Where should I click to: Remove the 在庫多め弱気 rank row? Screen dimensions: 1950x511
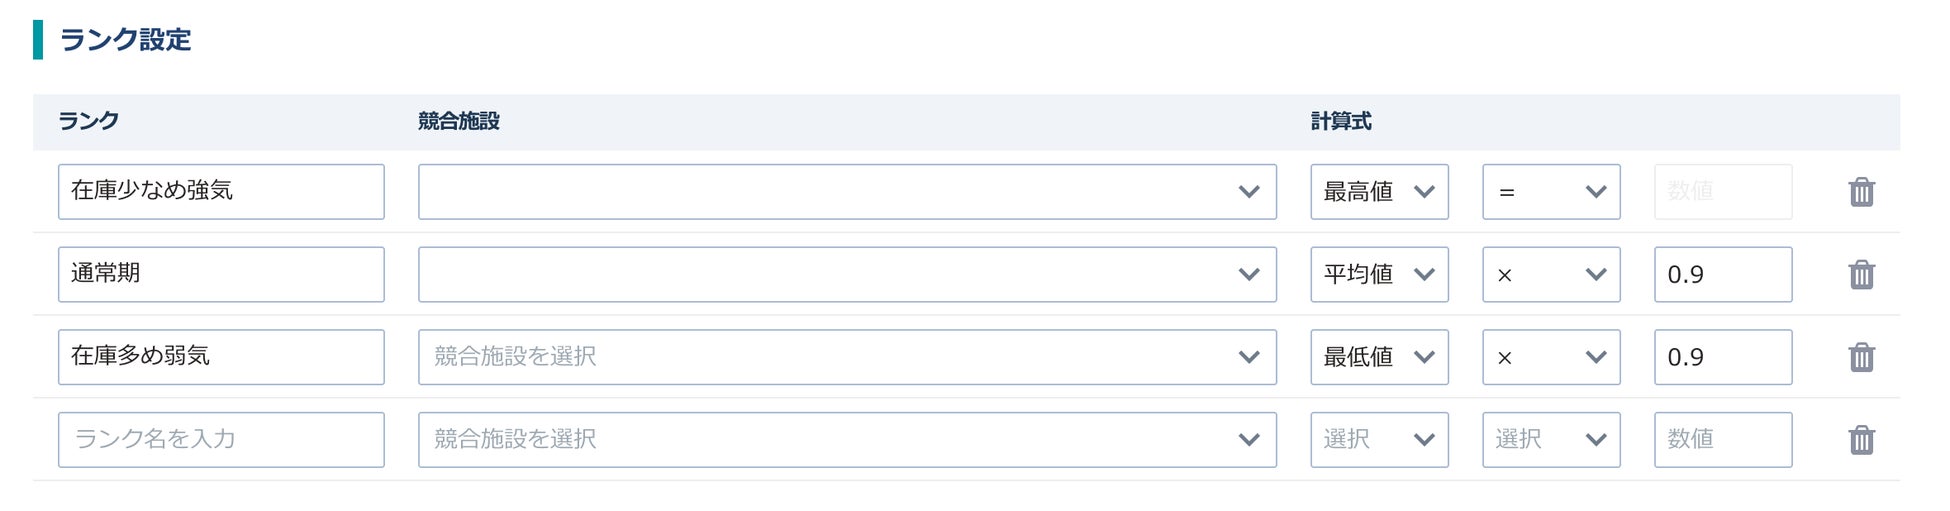coord(1860,357)
